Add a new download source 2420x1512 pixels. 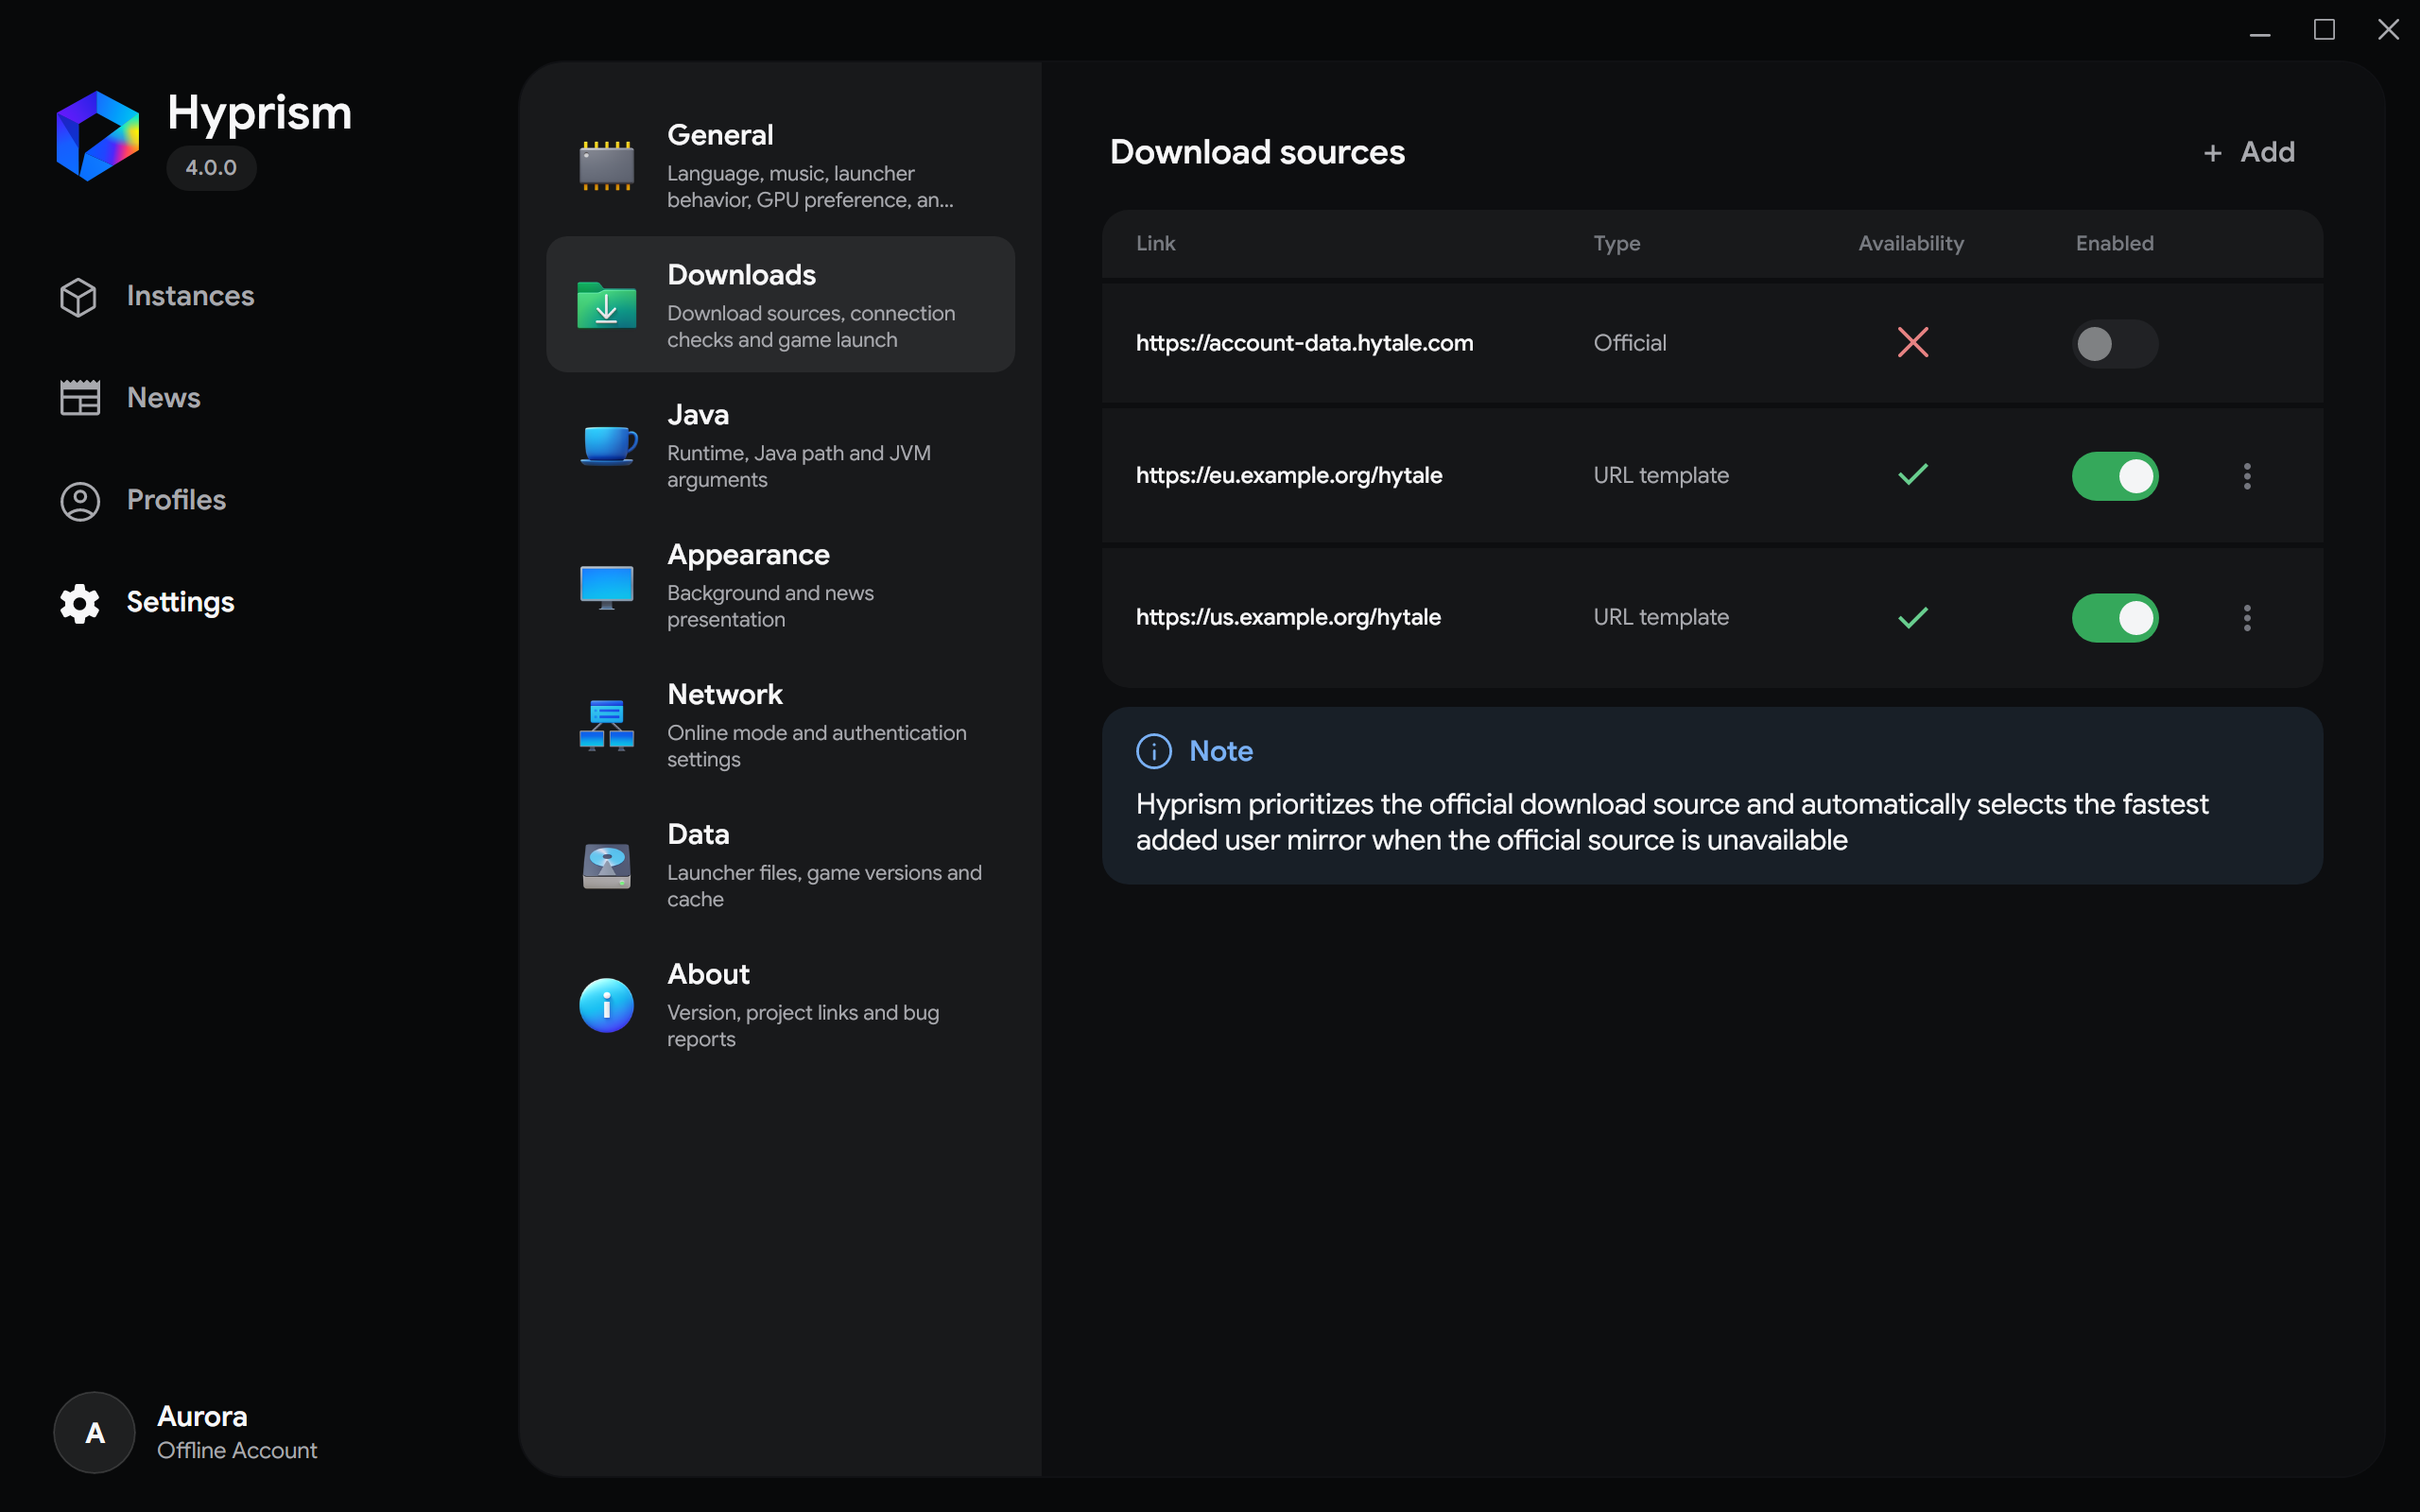coord(2248,152)
